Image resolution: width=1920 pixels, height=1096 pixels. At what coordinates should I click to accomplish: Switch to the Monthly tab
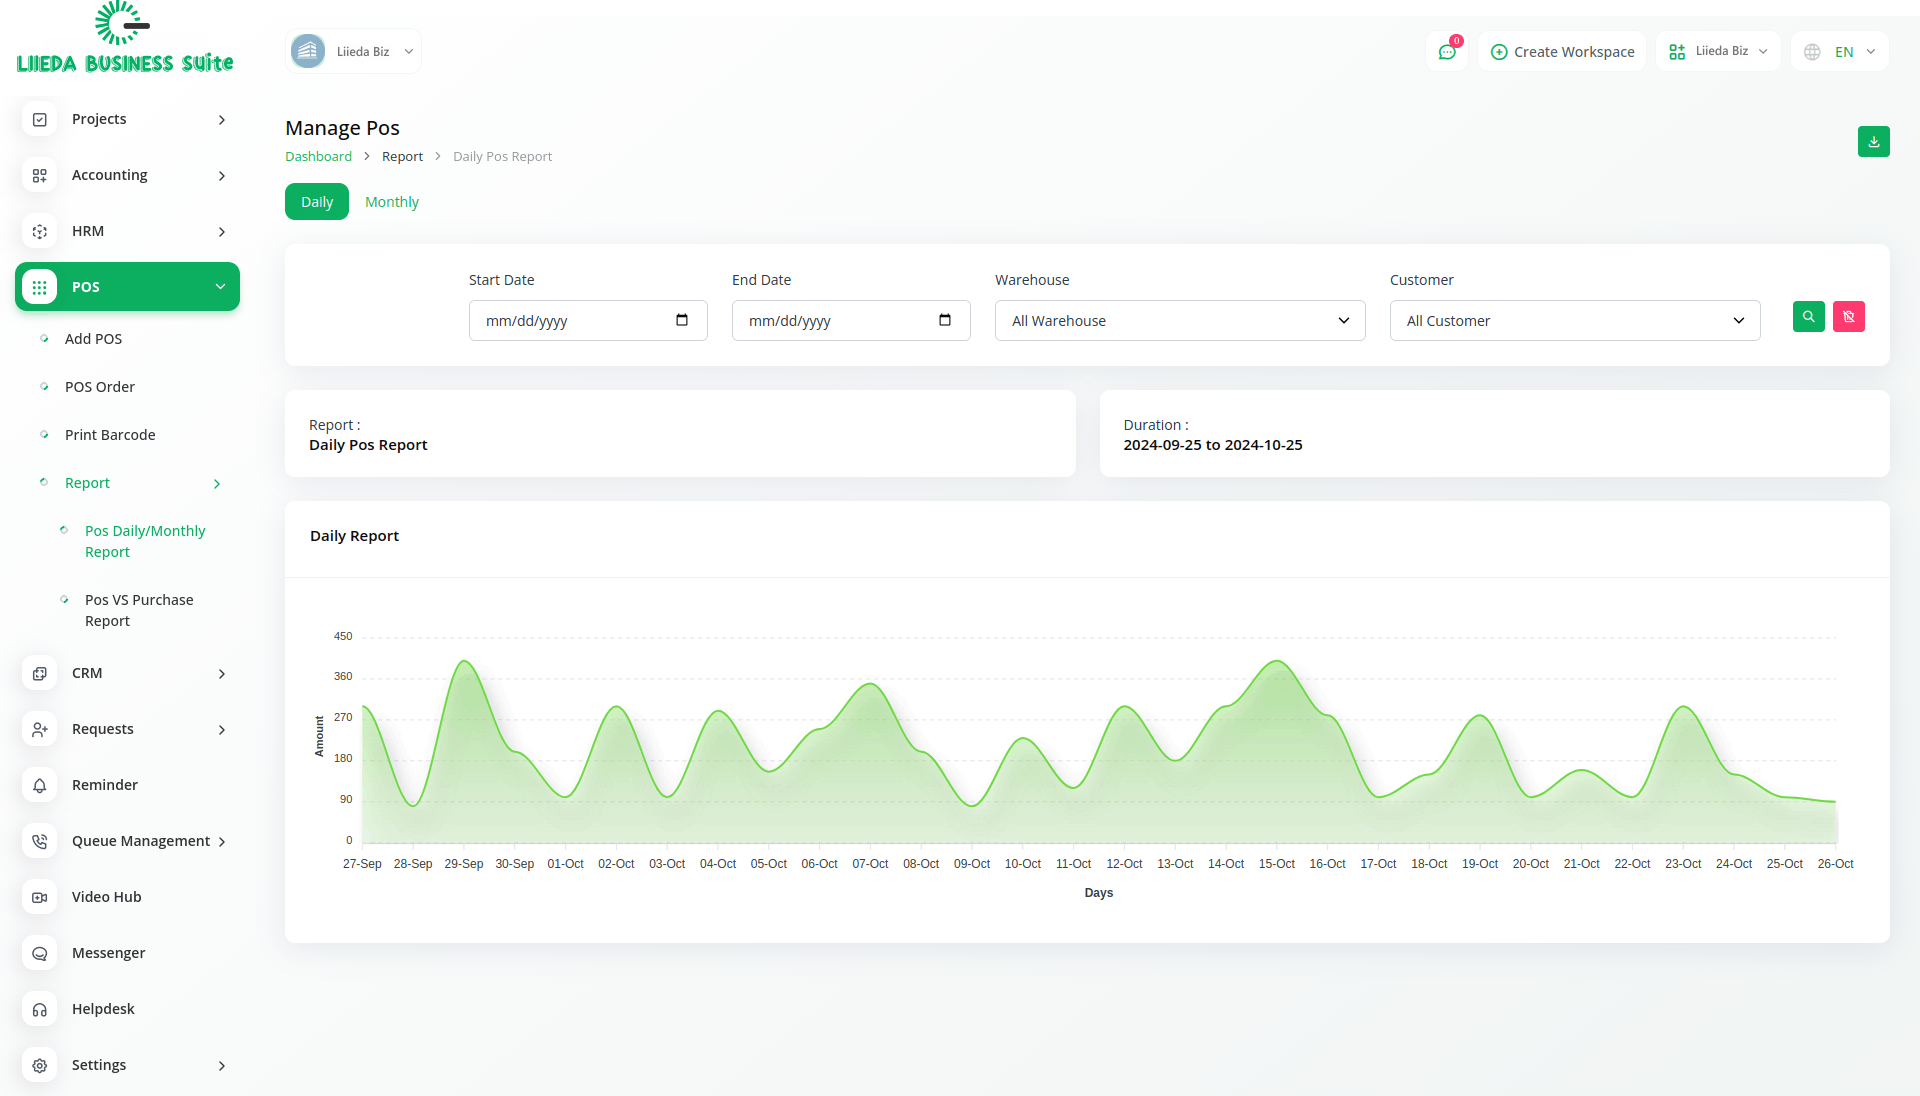point(391,202)
